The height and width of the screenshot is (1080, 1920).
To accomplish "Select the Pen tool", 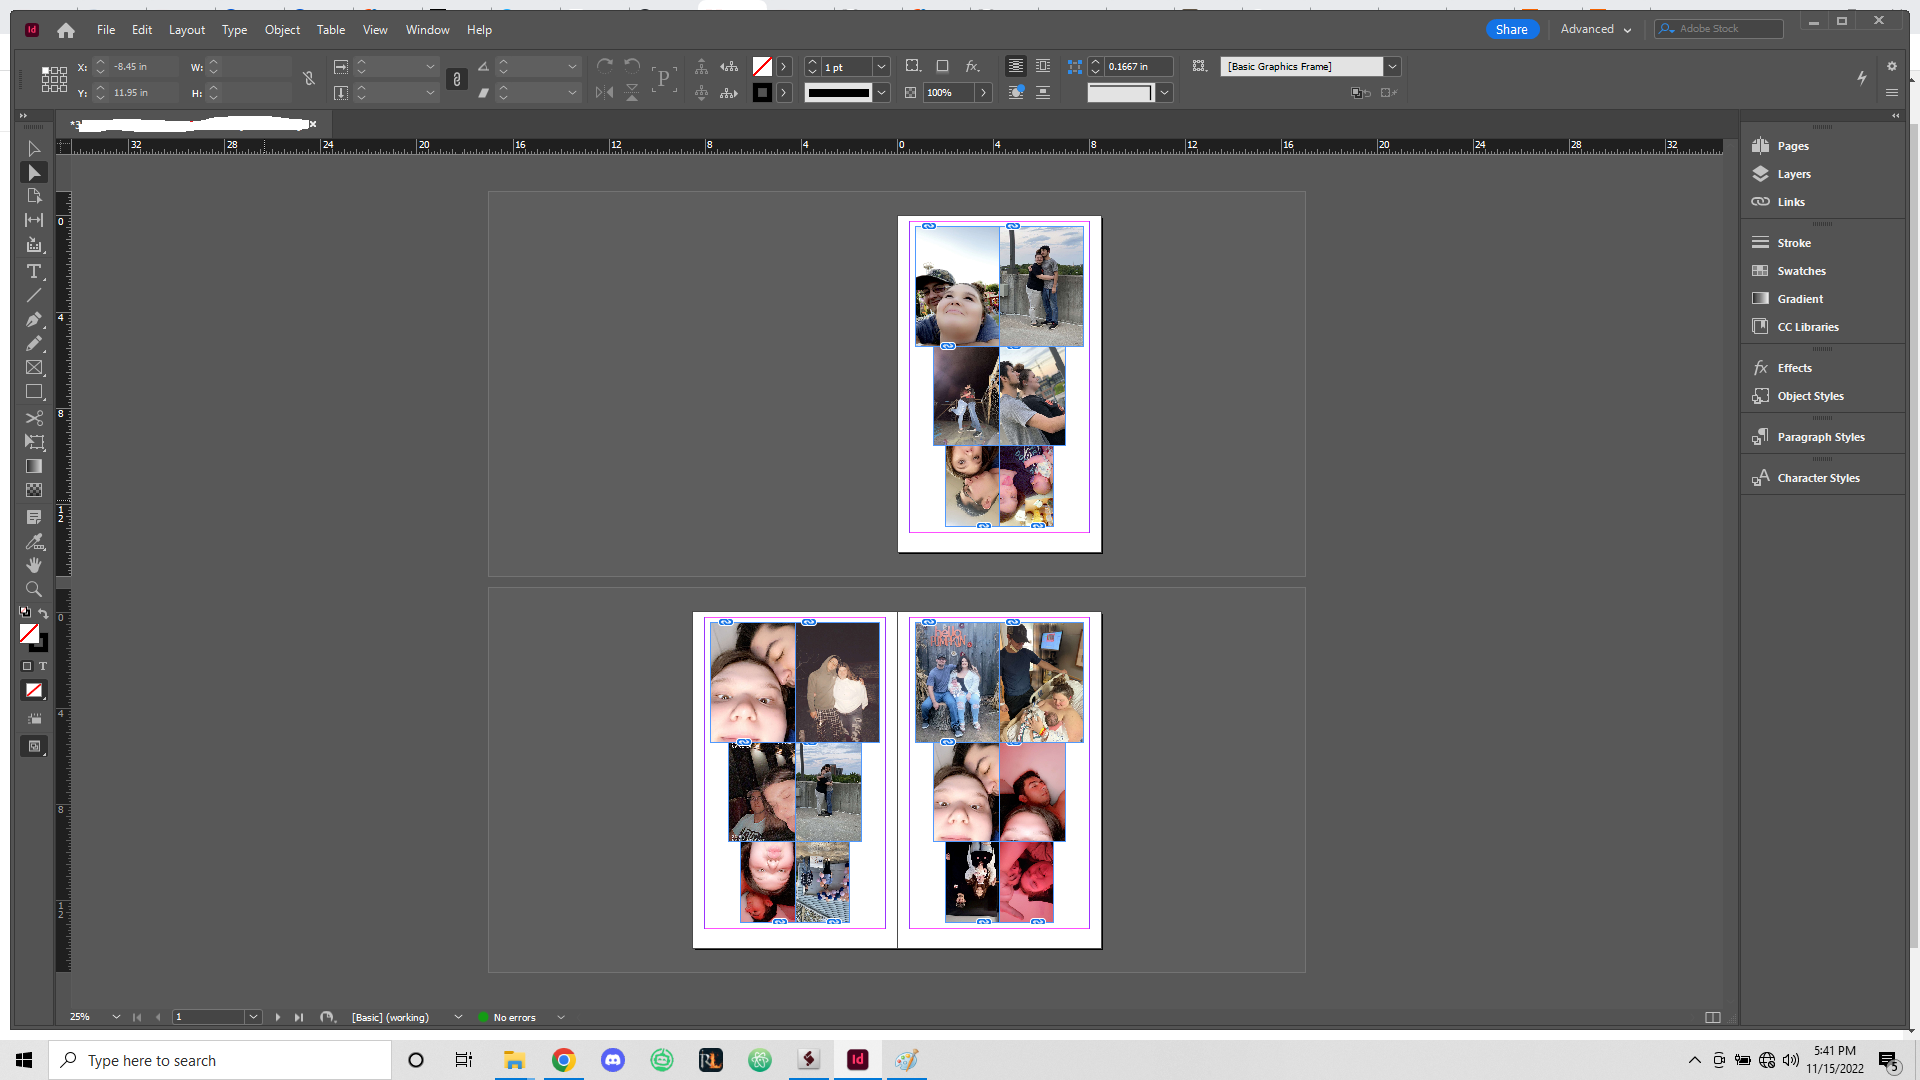I will point(34,320).
